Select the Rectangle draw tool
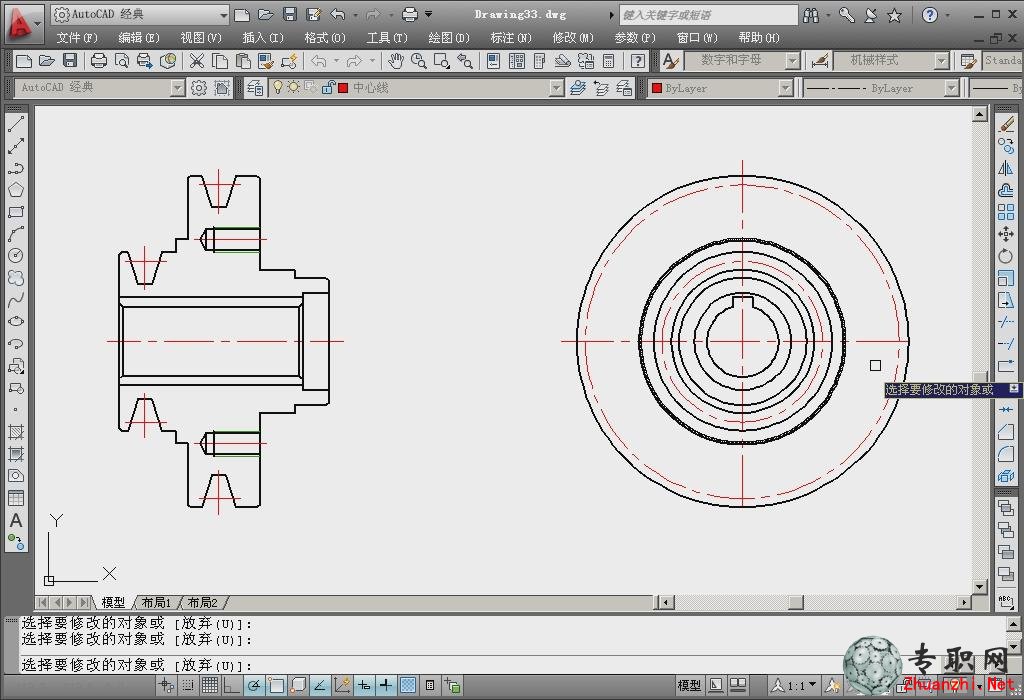1024x700 pixels. tap(16, 212)
